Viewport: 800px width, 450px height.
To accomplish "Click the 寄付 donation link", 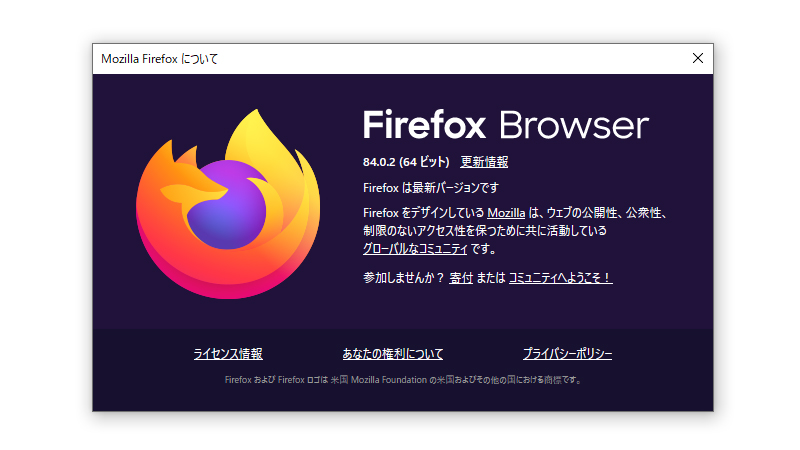I will pyautogui.click(x=461, y=278).
